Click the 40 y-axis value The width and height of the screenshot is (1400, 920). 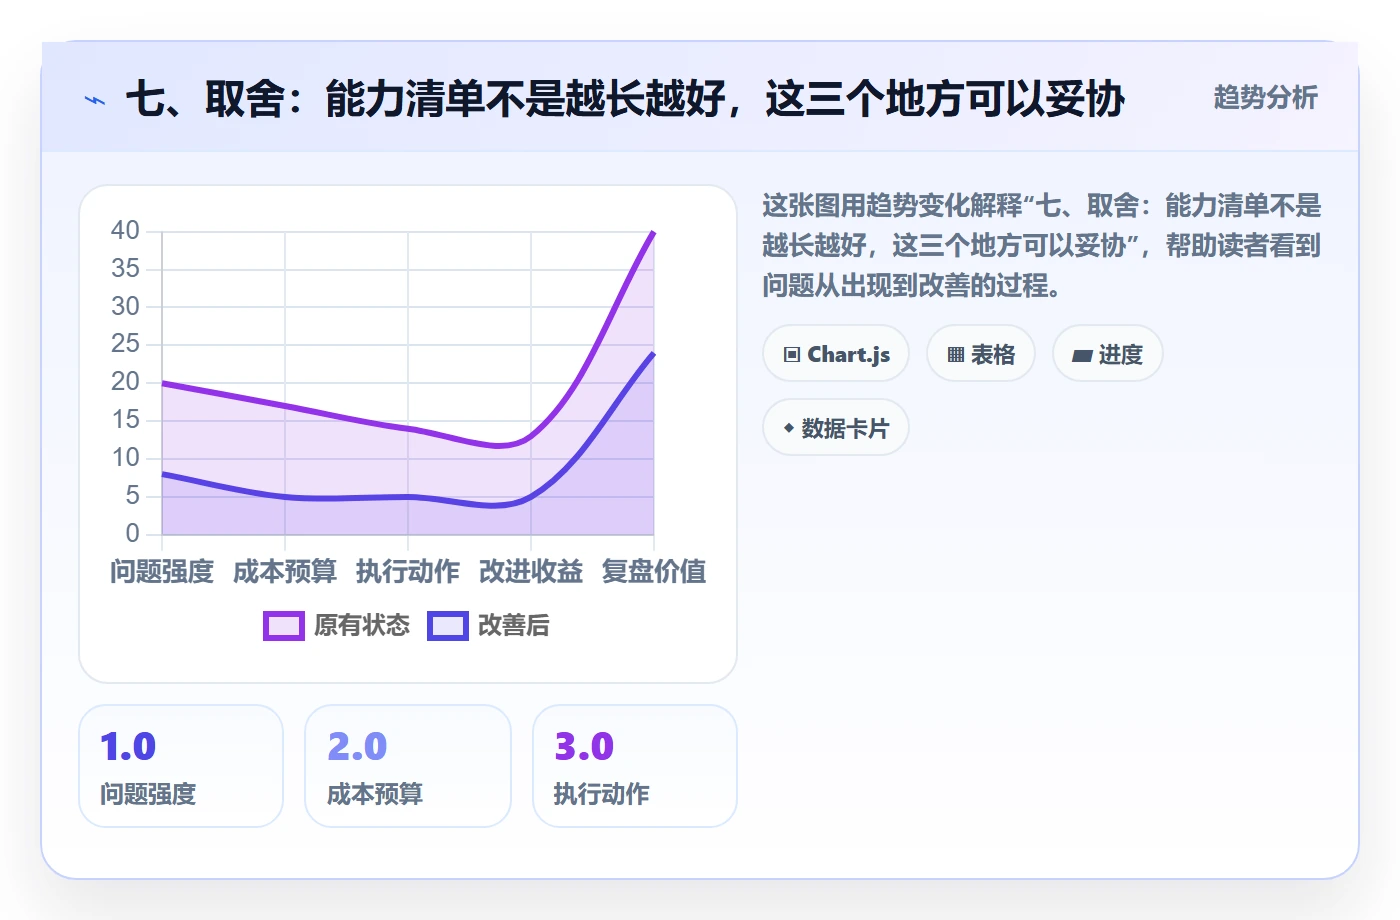coord(125,231)
